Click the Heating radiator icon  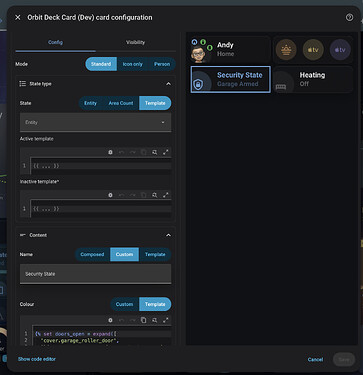[281, 87]
